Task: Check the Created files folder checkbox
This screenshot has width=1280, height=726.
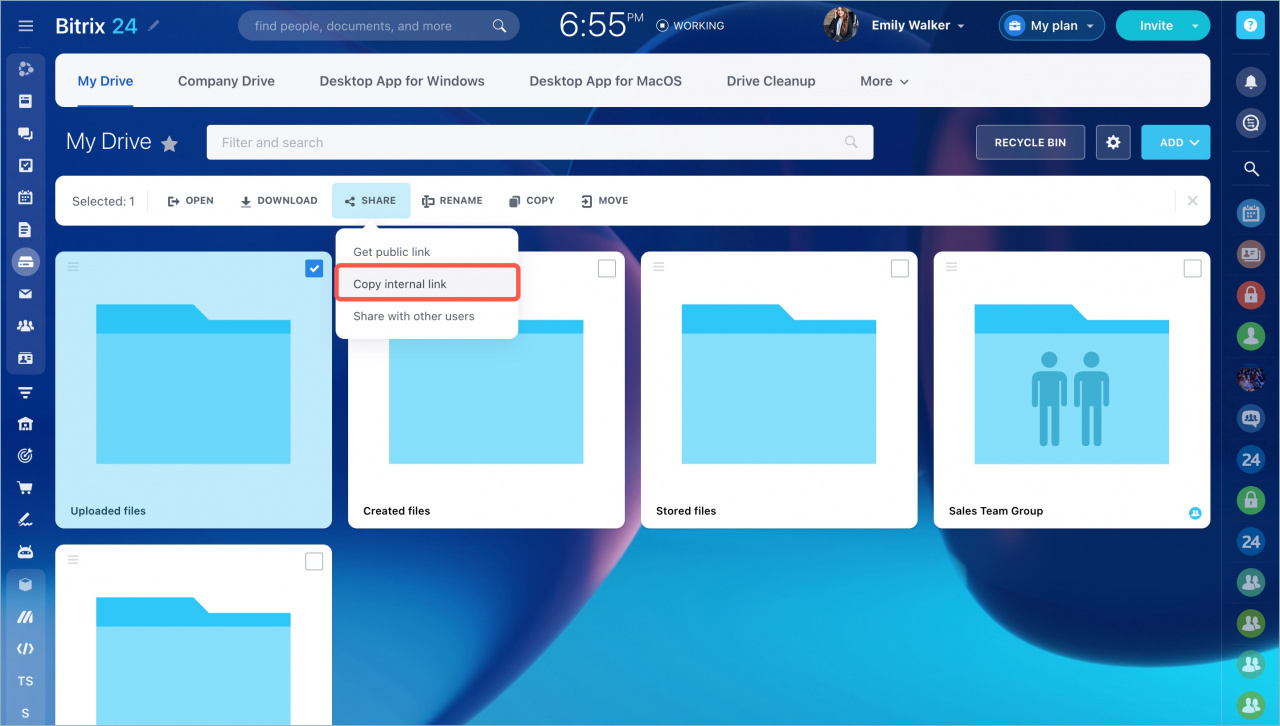Action: coord(607,268)
